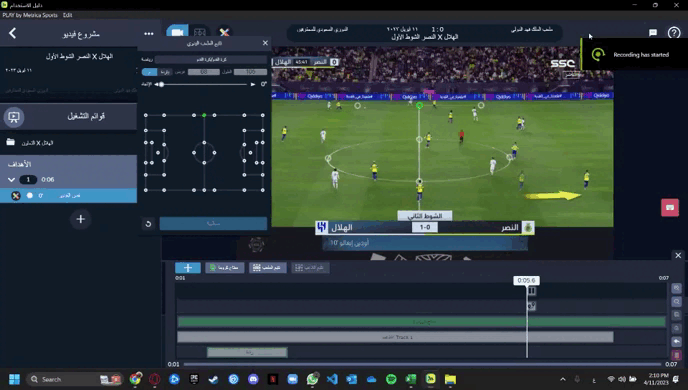The height and width of the screenshot is (390, 688).
Task: Click the rotation slider left arrow
Action: [156, 84]
